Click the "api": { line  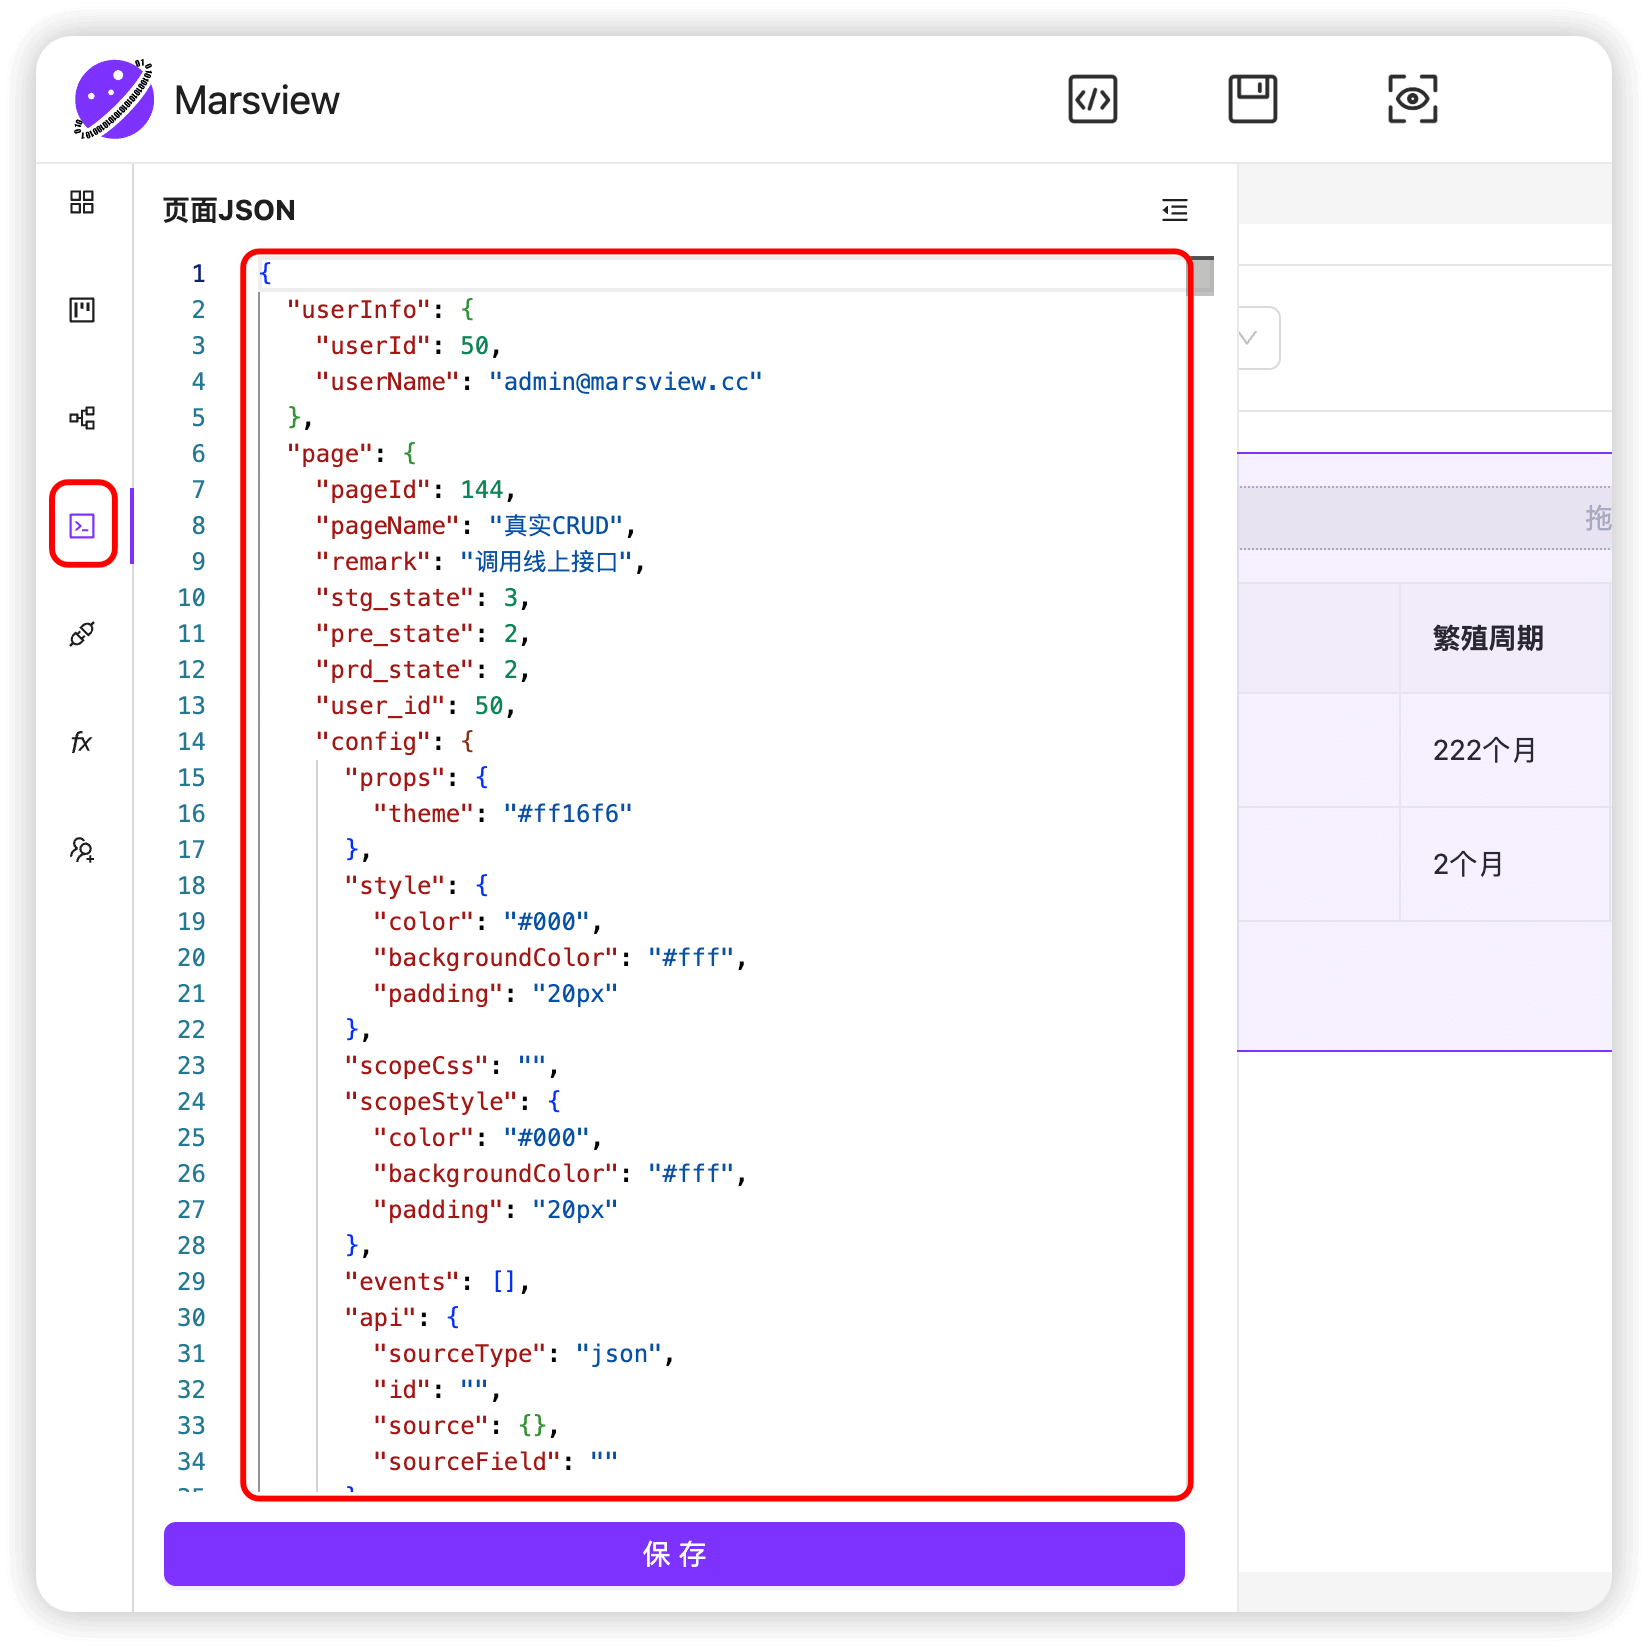(x=402, y=1318)
